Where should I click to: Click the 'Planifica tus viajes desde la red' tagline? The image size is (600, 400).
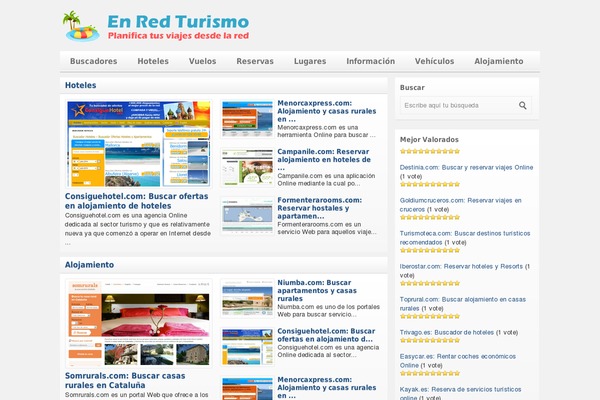[178, 36]
